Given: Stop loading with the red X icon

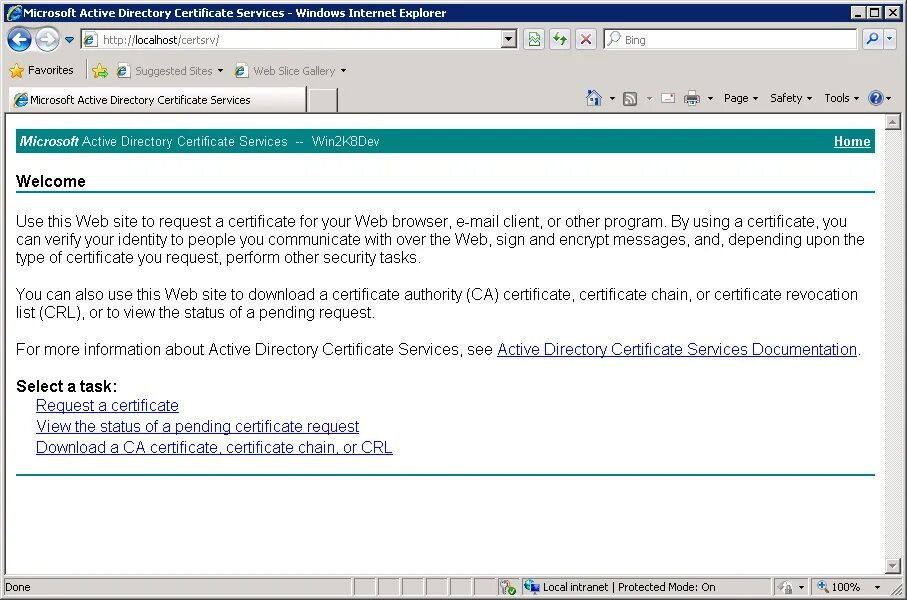Looking at the screenshot, I should click(x=586, y=39).
